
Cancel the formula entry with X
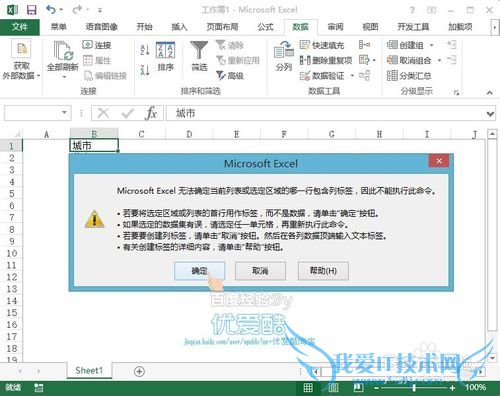coord(103,113)
